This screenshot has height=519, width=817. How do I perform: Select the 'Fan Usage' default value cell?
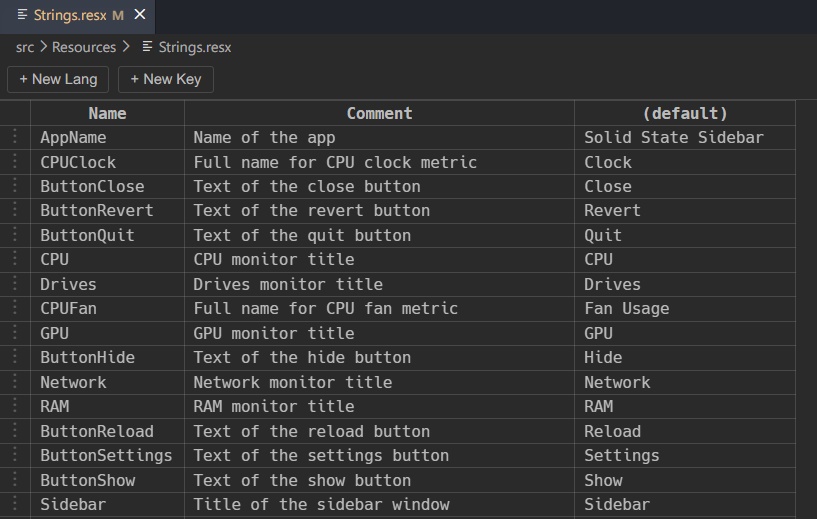point(685,309)
